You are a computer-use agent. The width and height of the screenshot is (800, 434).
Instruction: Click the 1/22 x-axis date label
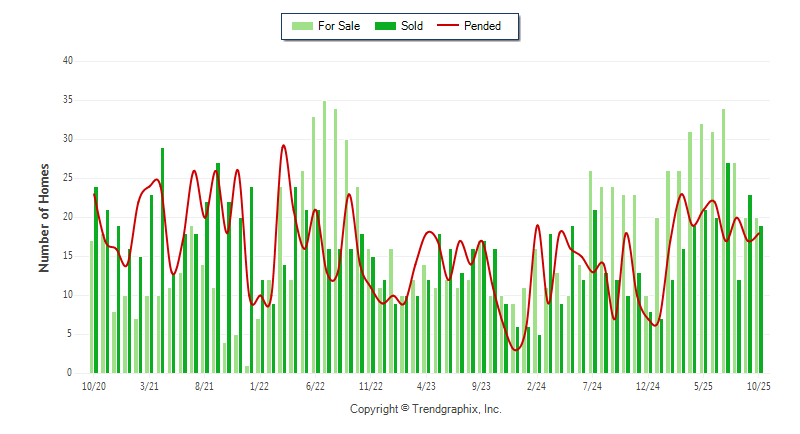click(259, 386)
